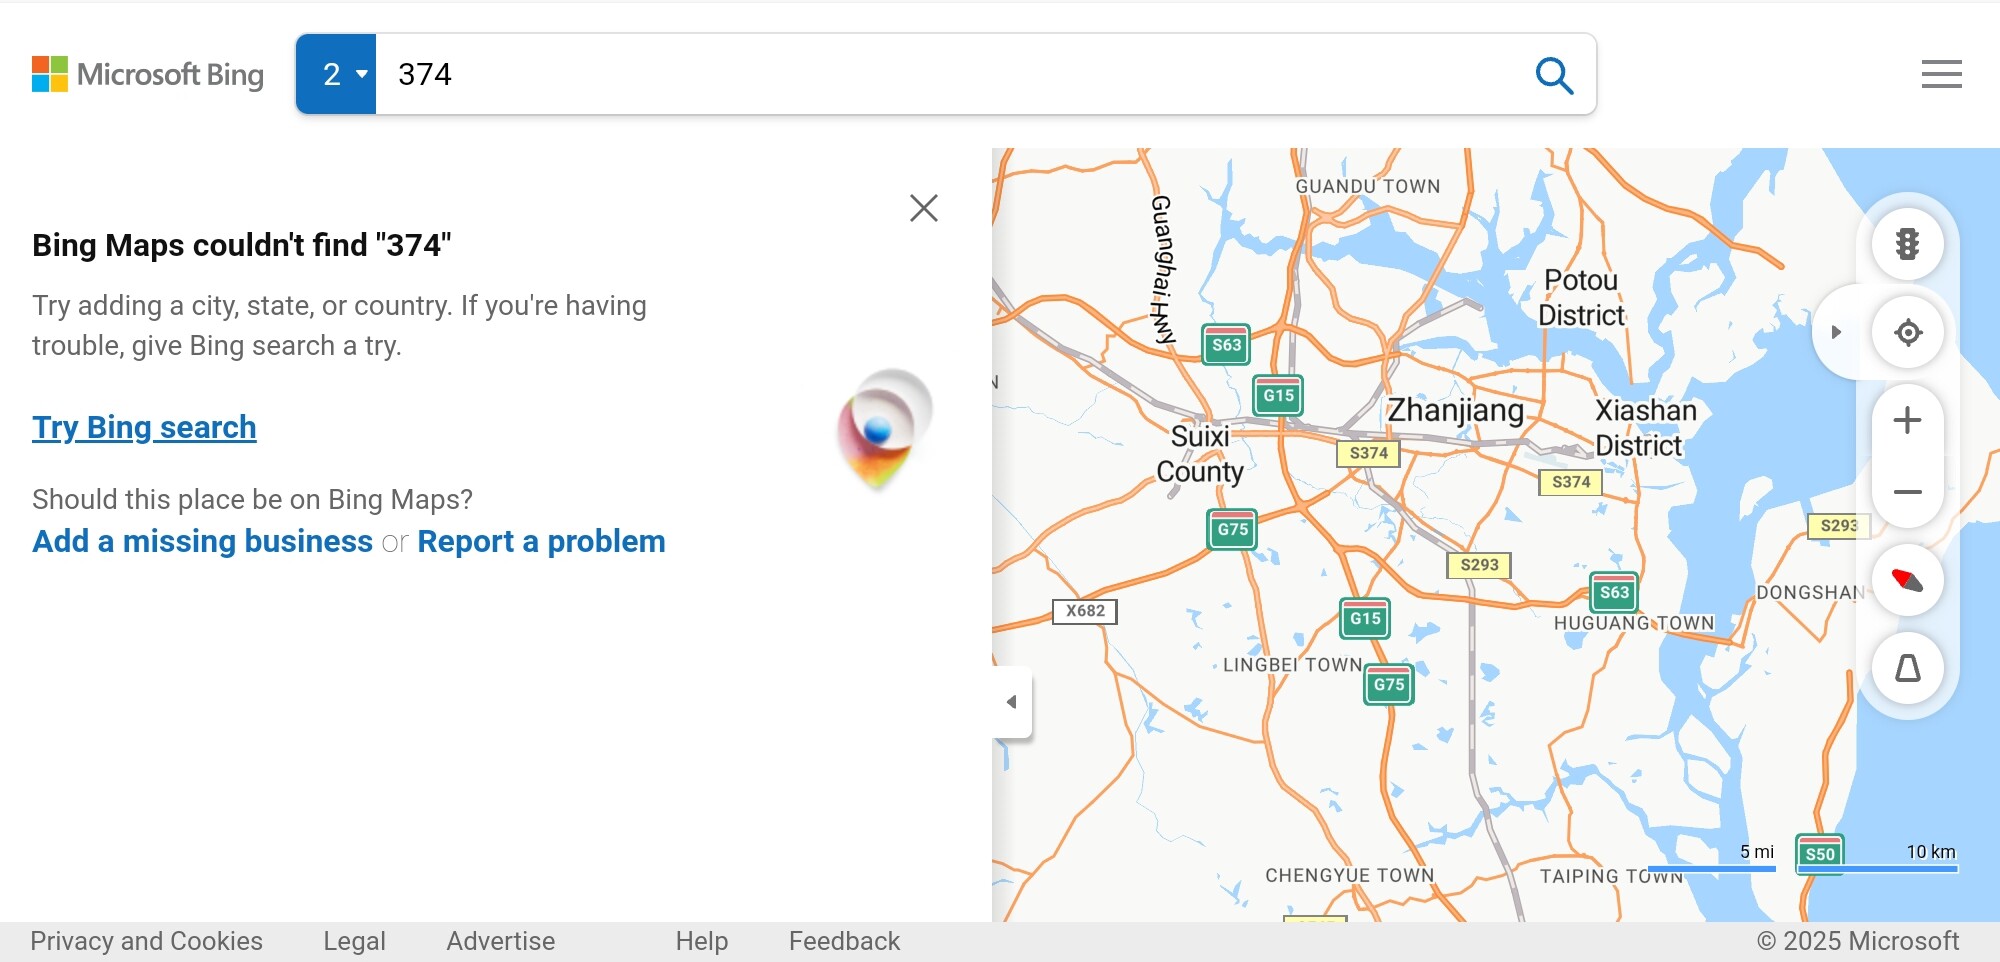Click Report a problem link
This screenshot has width=2000, height=962.
point(541,541)
